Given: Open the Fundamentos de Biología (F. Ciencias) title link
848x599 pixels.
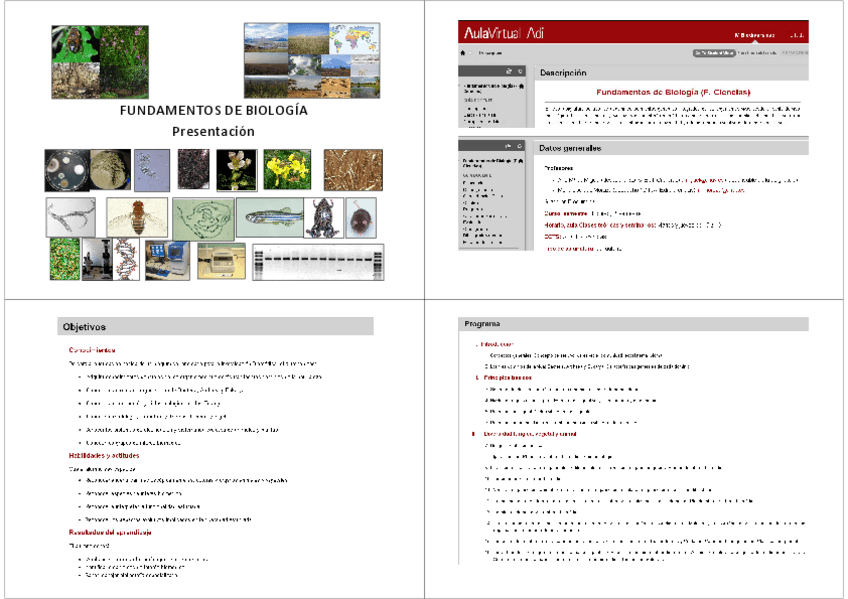Looking at the screenshot, I should pyautogui.click(x=673, y=92).
